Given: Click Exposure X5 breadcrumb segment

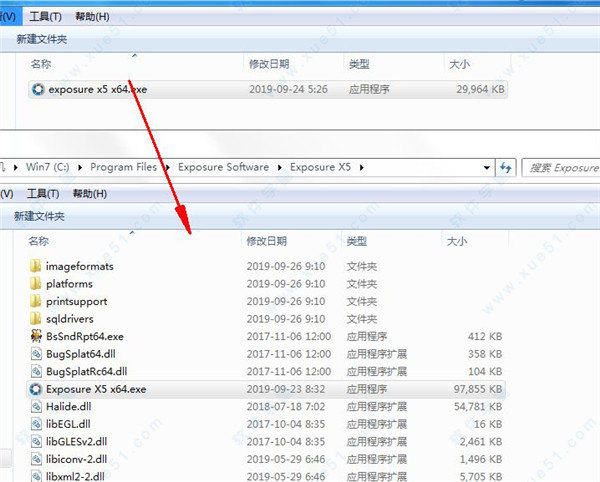Looking at the screenshot, I should pos(320,167).
